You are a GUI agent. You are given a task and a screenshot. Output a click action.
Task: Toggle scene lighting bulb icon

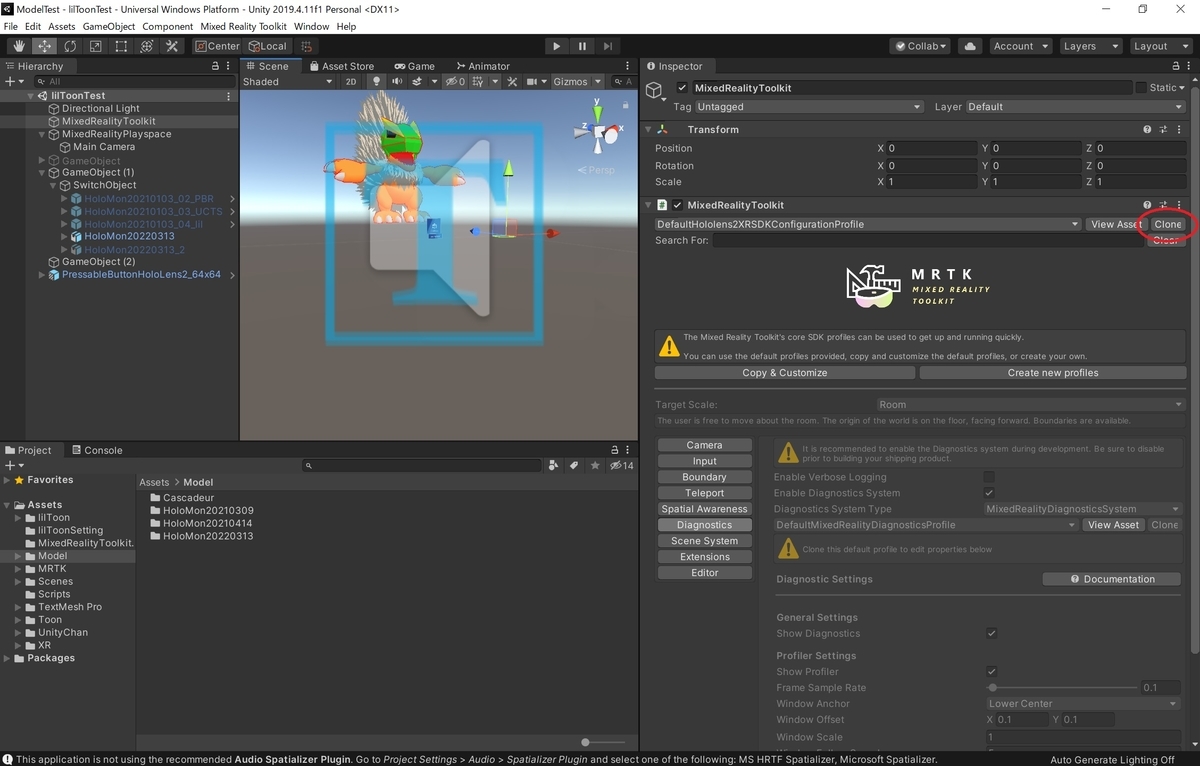(x=376, y=82)
